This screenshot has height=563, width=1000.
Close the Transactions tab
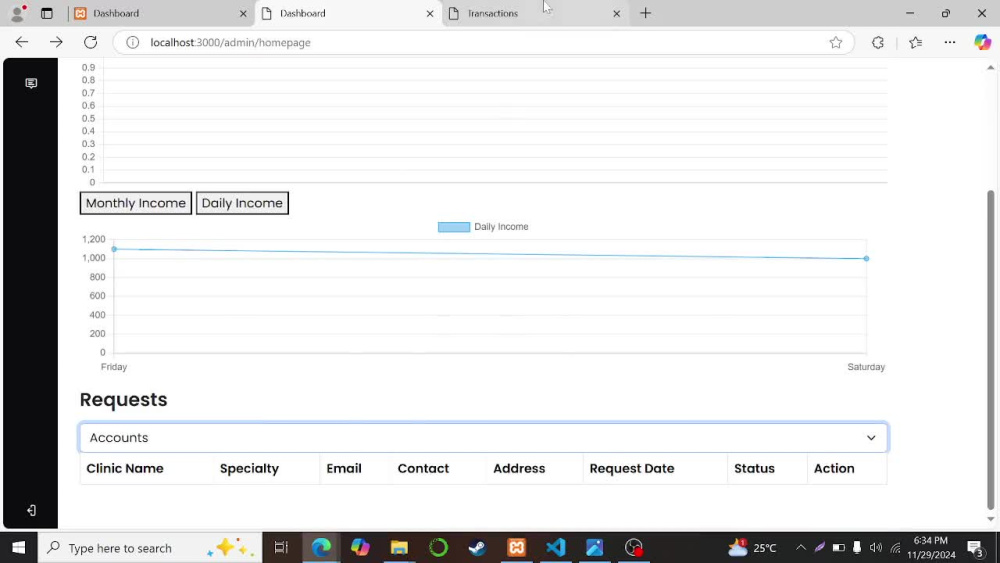[x=616, y=13]
